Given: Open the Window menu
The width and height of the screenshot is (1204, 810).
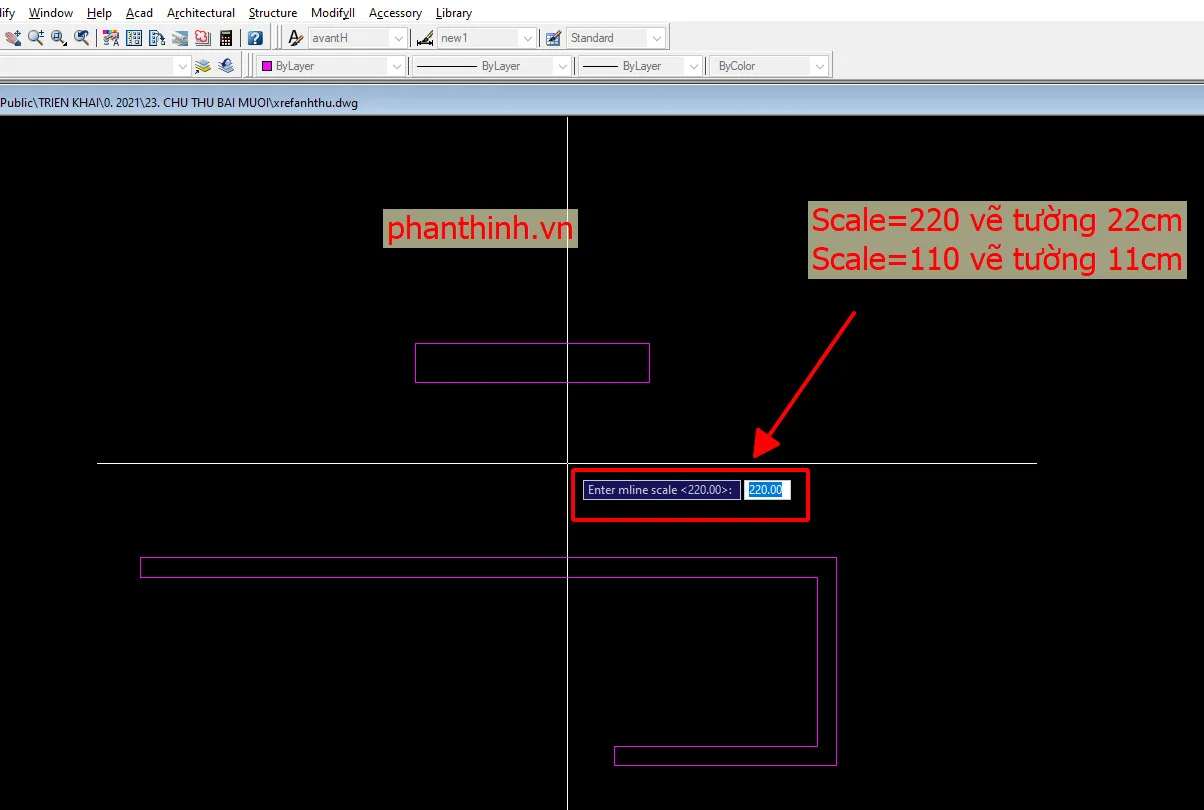Looking at the screenshot, I should [x=51, y=13].
